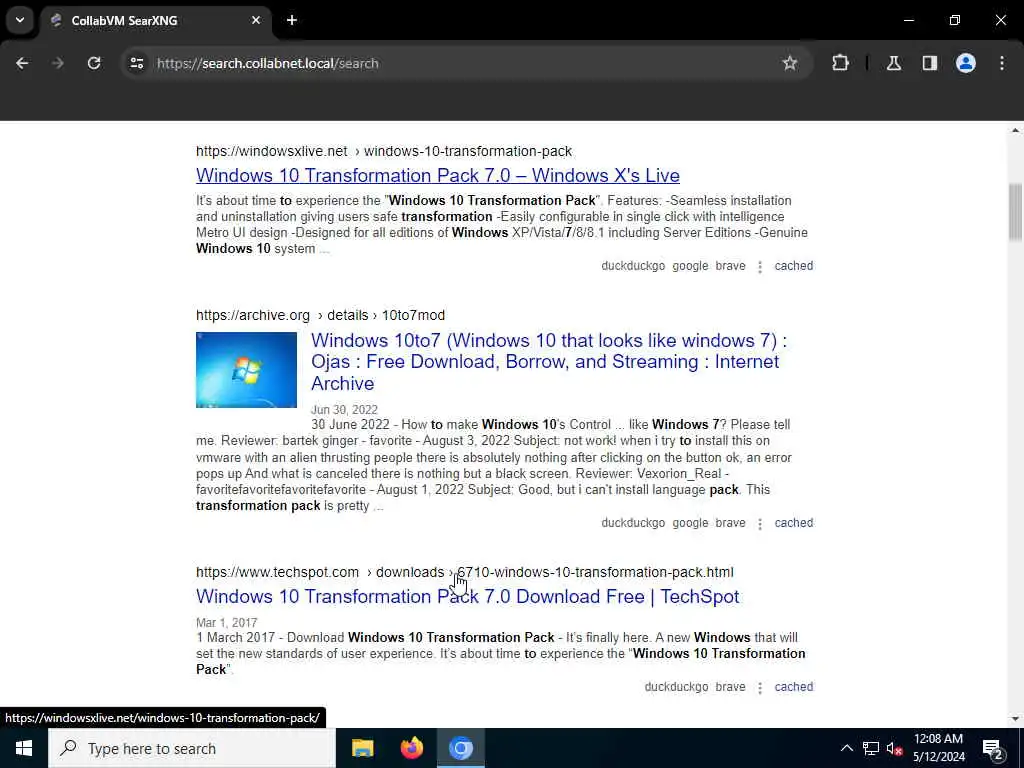Click the taskbar 'Type here to search' box
Image resolution: width=1024 pixels, height=768 pixels.
(192, 748)
